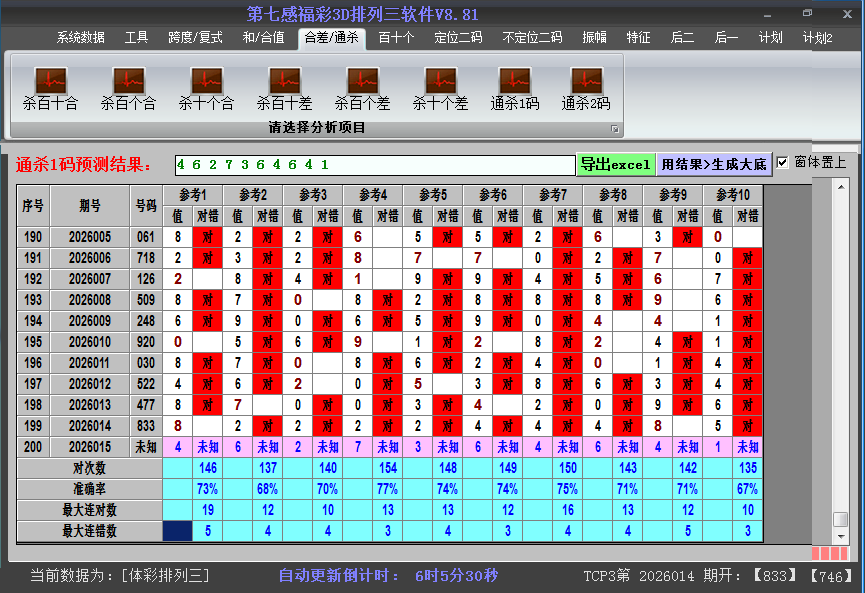Click the 导出excel button
Viewport: 865px width, 593px height.
click(x=616, y=163)
